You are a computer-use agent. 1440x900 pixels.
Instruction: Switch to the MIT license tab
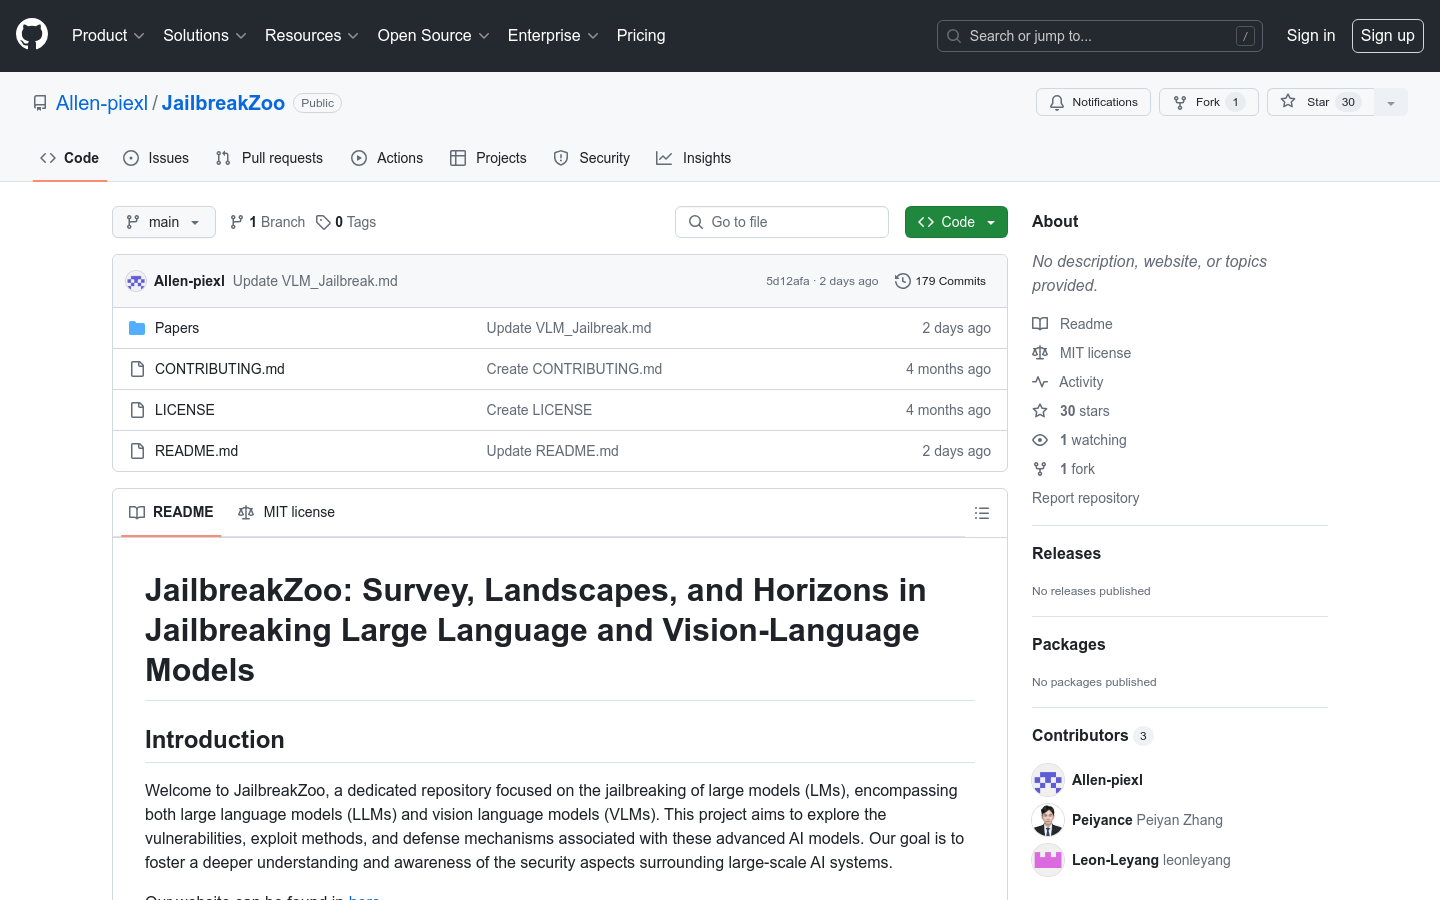coord(286,512)
